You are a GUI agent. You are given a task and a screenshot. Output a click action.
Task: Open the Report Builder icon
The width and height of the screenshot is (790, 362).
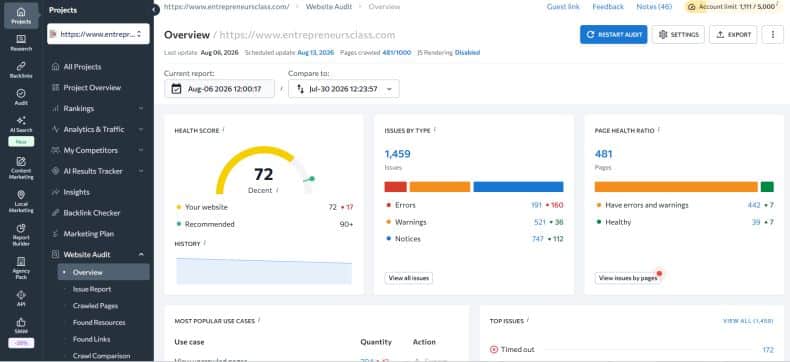21,235
